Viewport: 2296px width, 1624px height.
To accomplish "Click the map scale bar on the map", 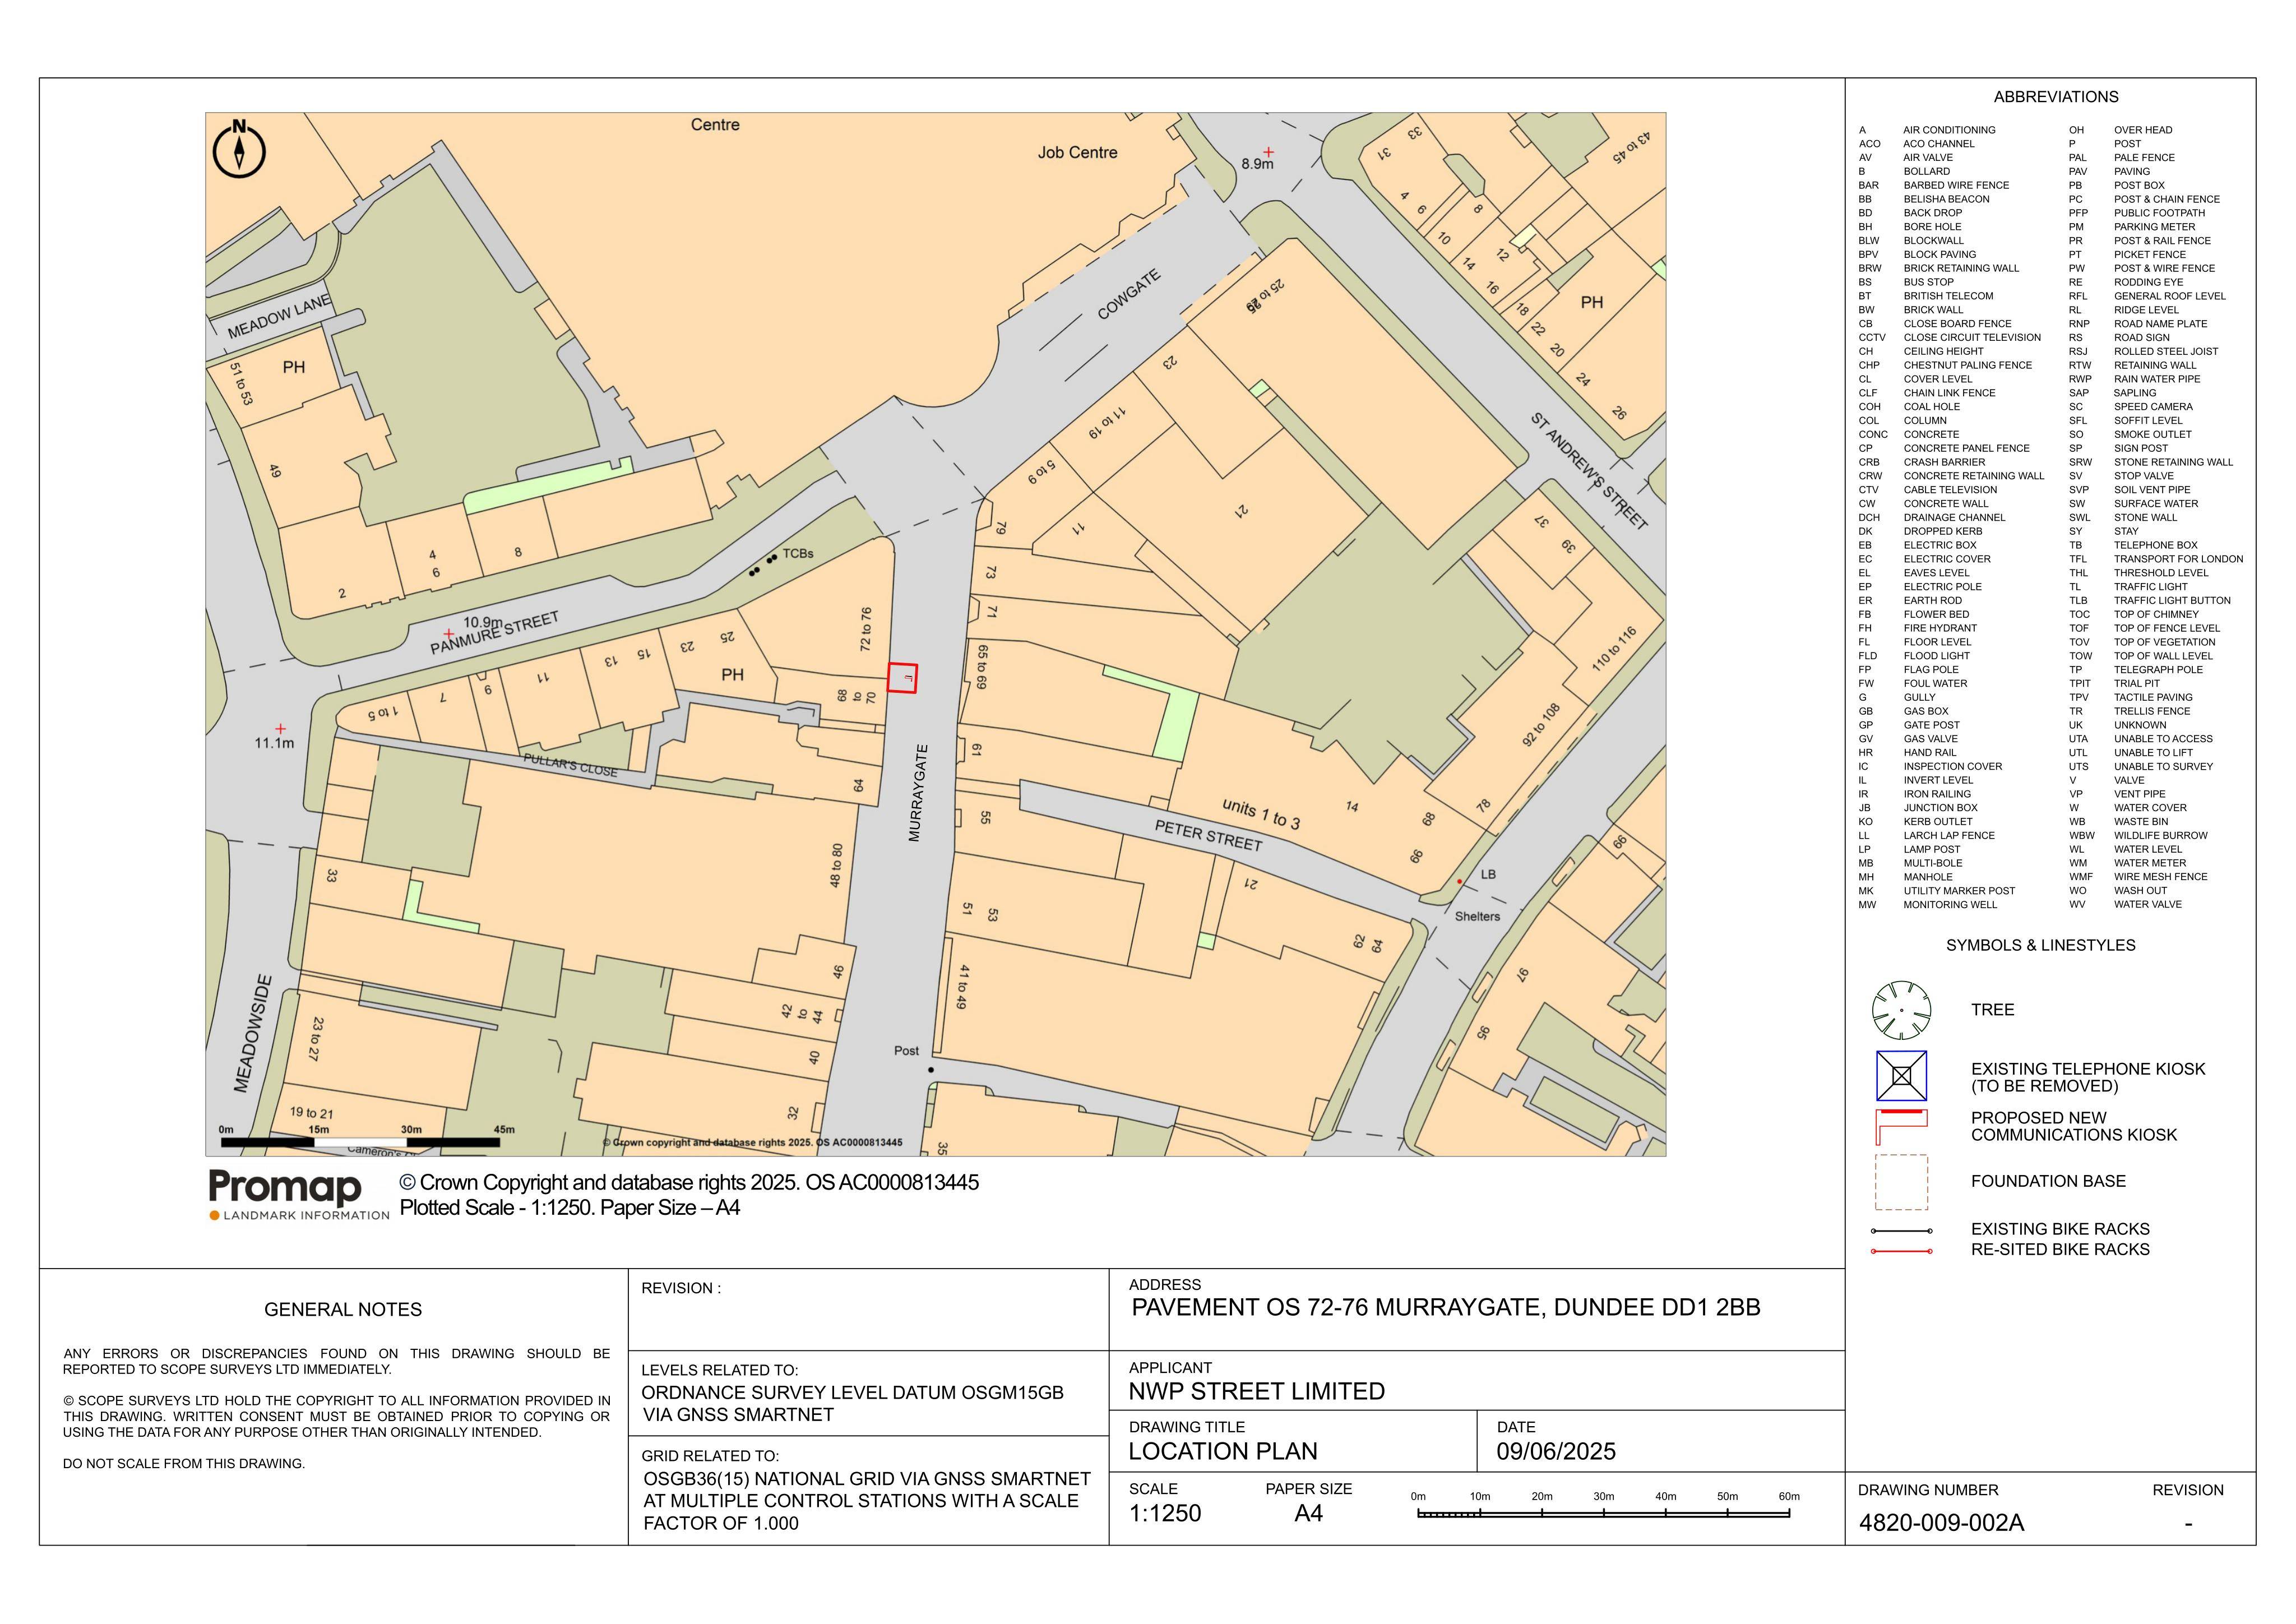I will pos(360,1141).
